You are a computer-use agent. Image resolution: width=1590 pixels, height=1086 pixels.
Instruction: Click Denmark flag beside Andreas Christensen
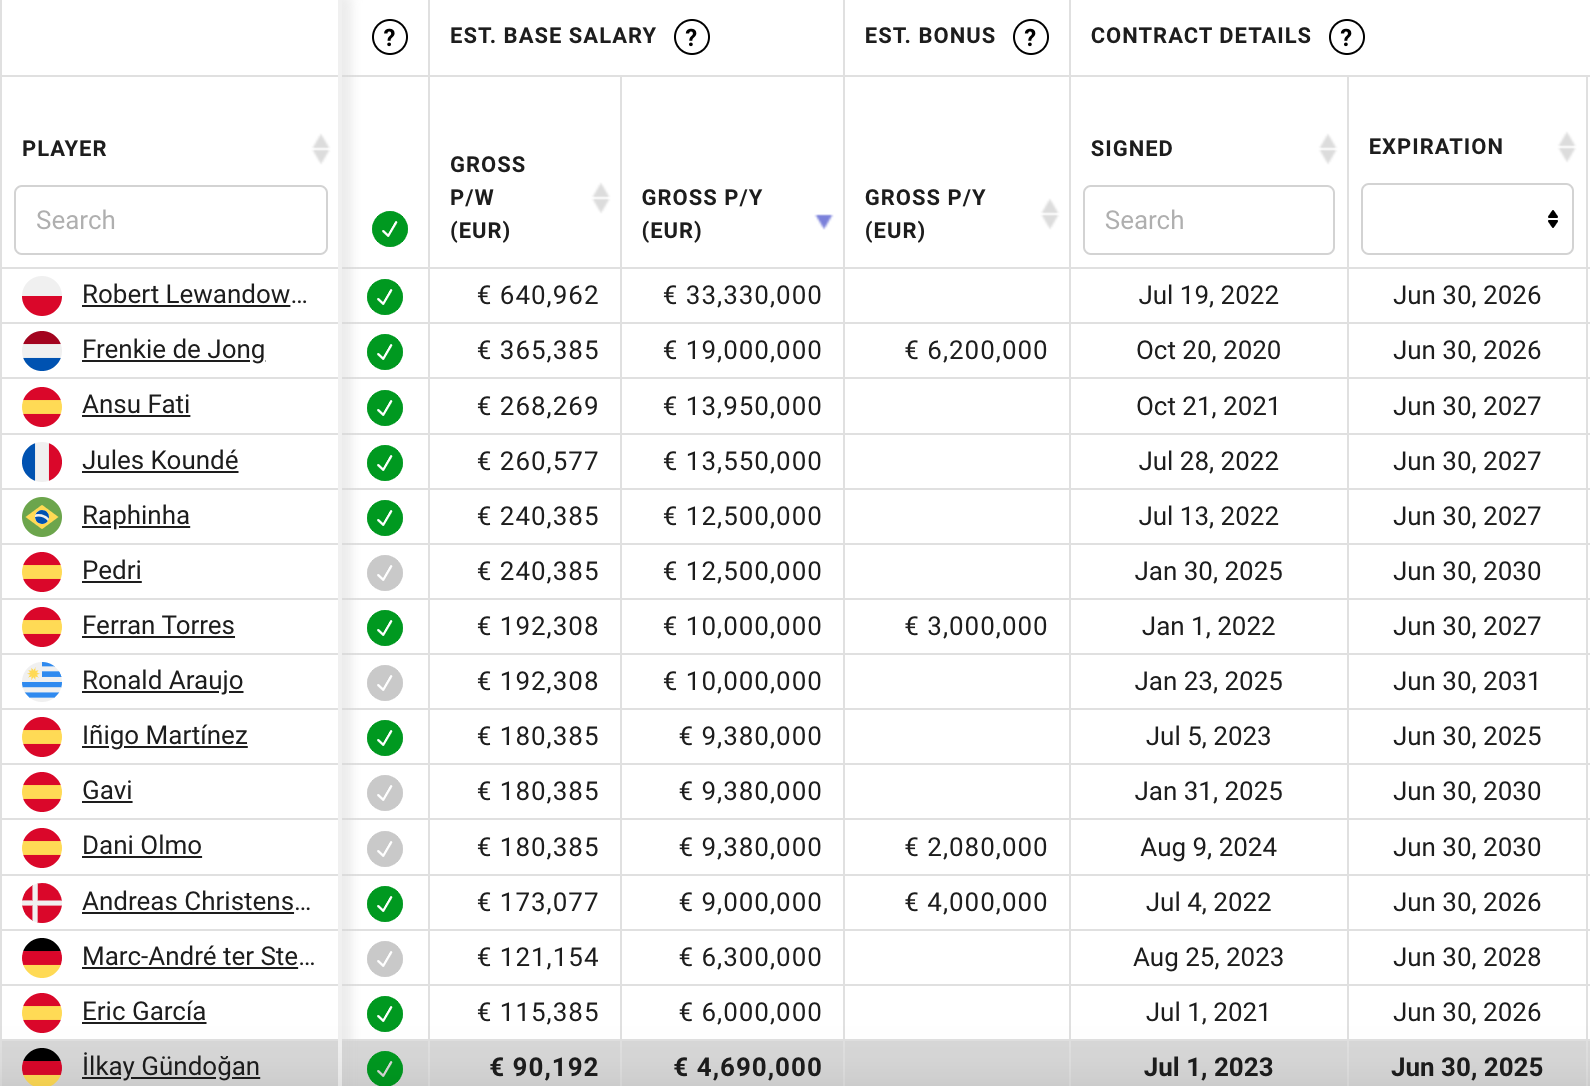[x=42, y=903]
